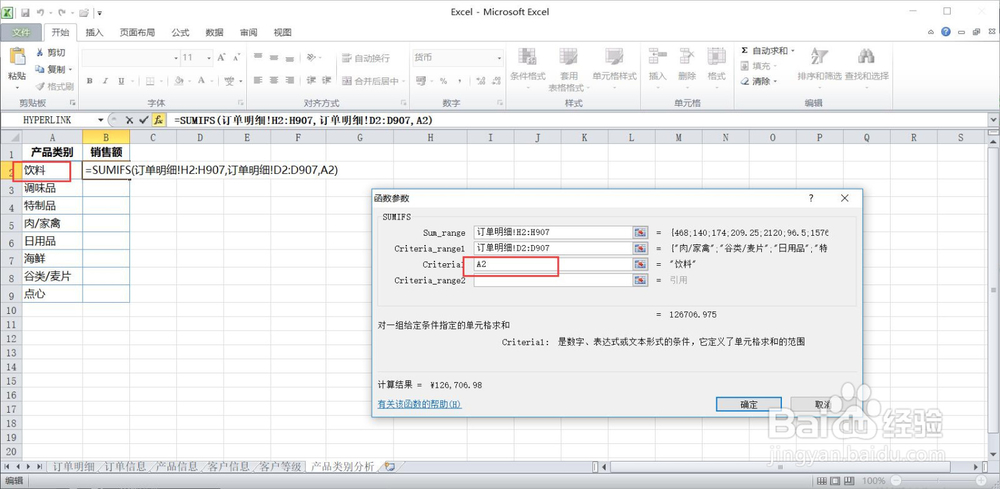Open 有关该函数的帮助 link
This screenshot has height=489, width=1000.
[419, 404]
